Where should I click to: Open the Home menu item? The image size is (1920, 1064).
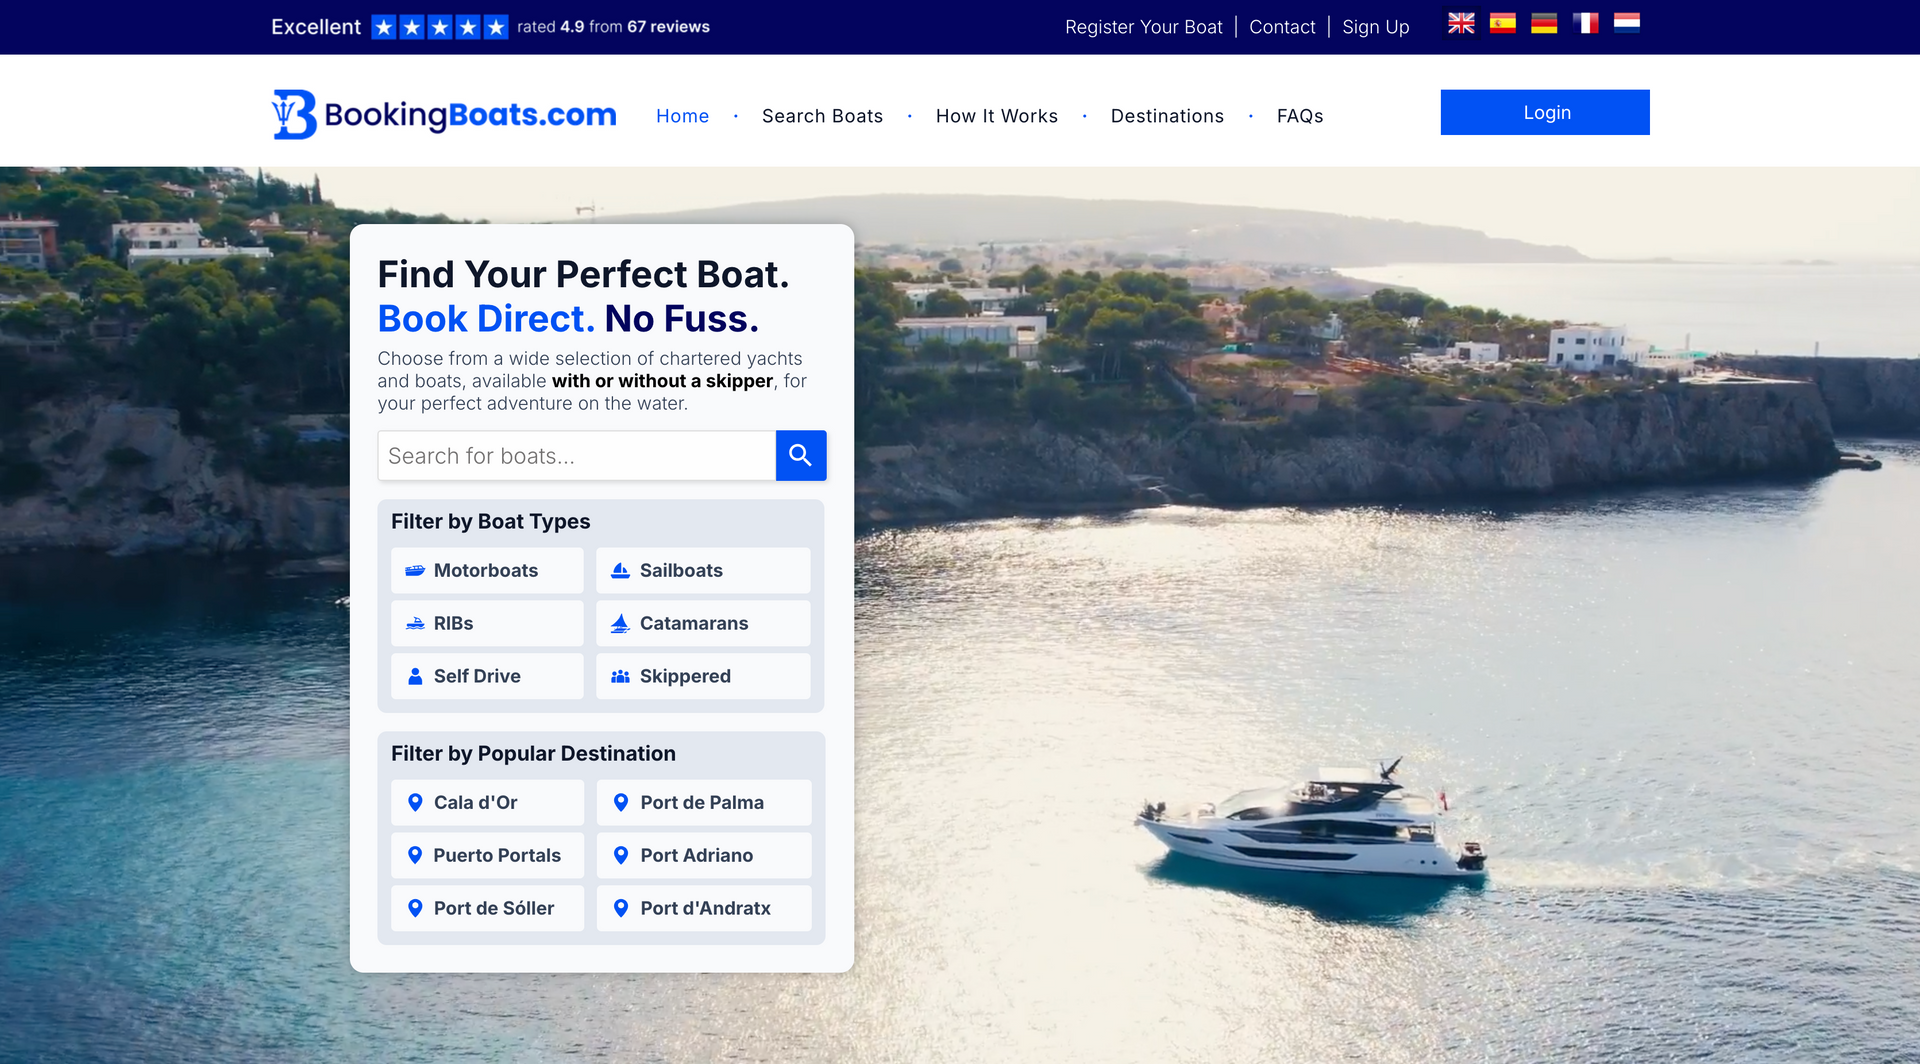tap(682, 116)
